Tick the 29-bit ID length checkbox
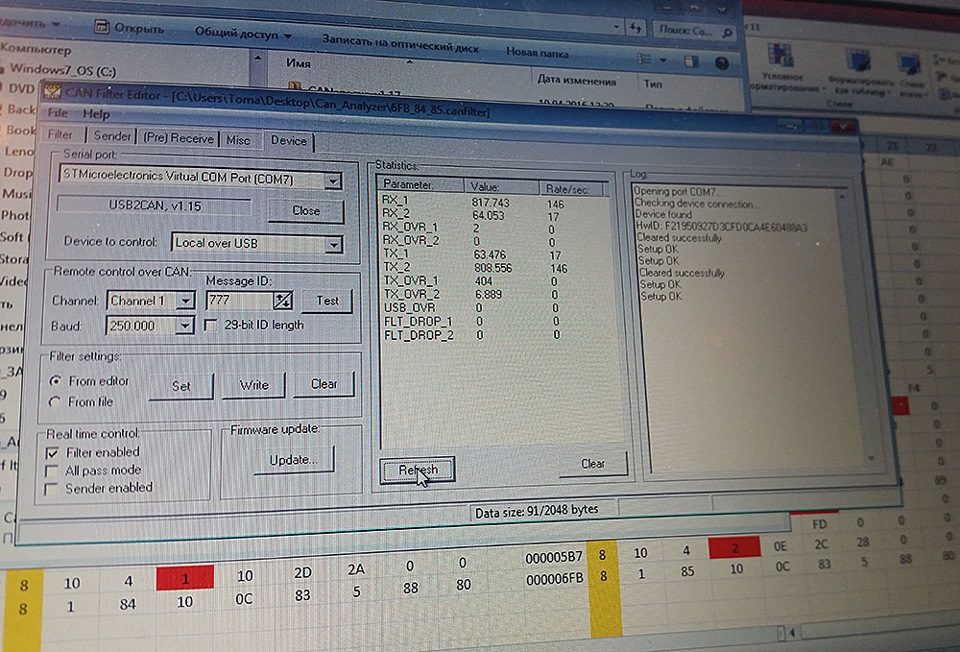 [x=211, y=325]
